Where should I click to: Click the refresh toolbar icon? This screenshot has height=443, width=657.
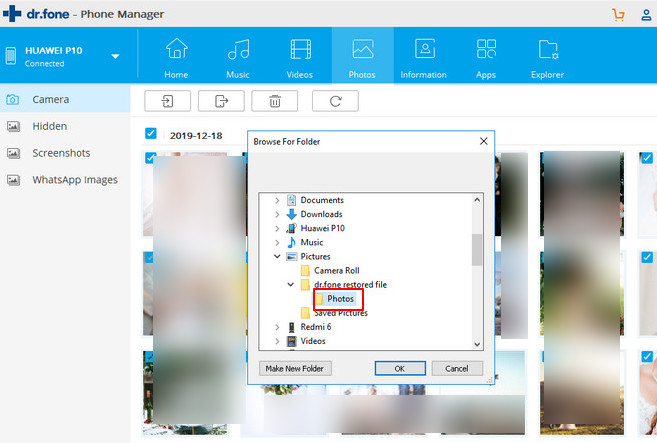pos(335,101)
